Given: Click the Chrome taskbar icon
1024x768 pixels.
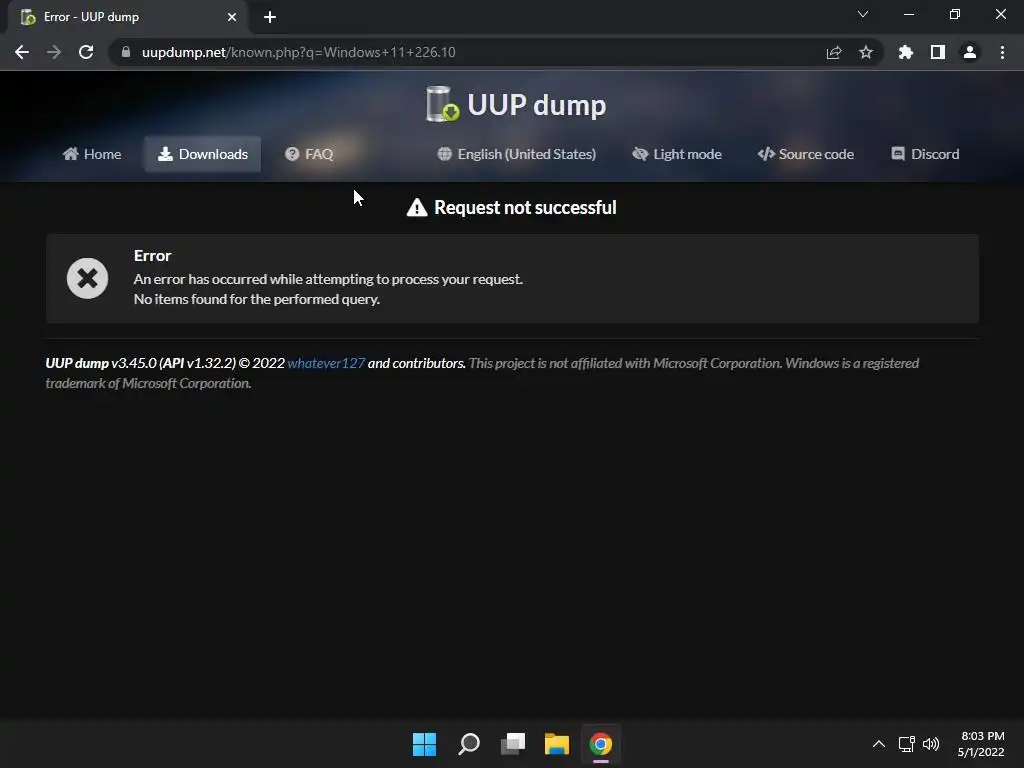Looking at the screenshot, I should click(x=601, y=744).
